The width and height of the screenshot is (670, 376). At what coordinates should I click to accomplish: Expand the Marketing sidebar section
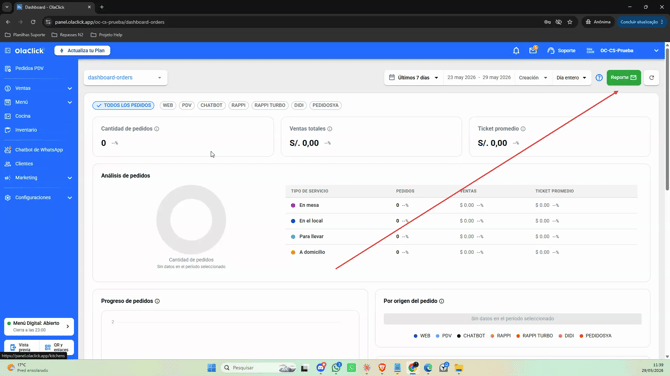coord(39,178)
